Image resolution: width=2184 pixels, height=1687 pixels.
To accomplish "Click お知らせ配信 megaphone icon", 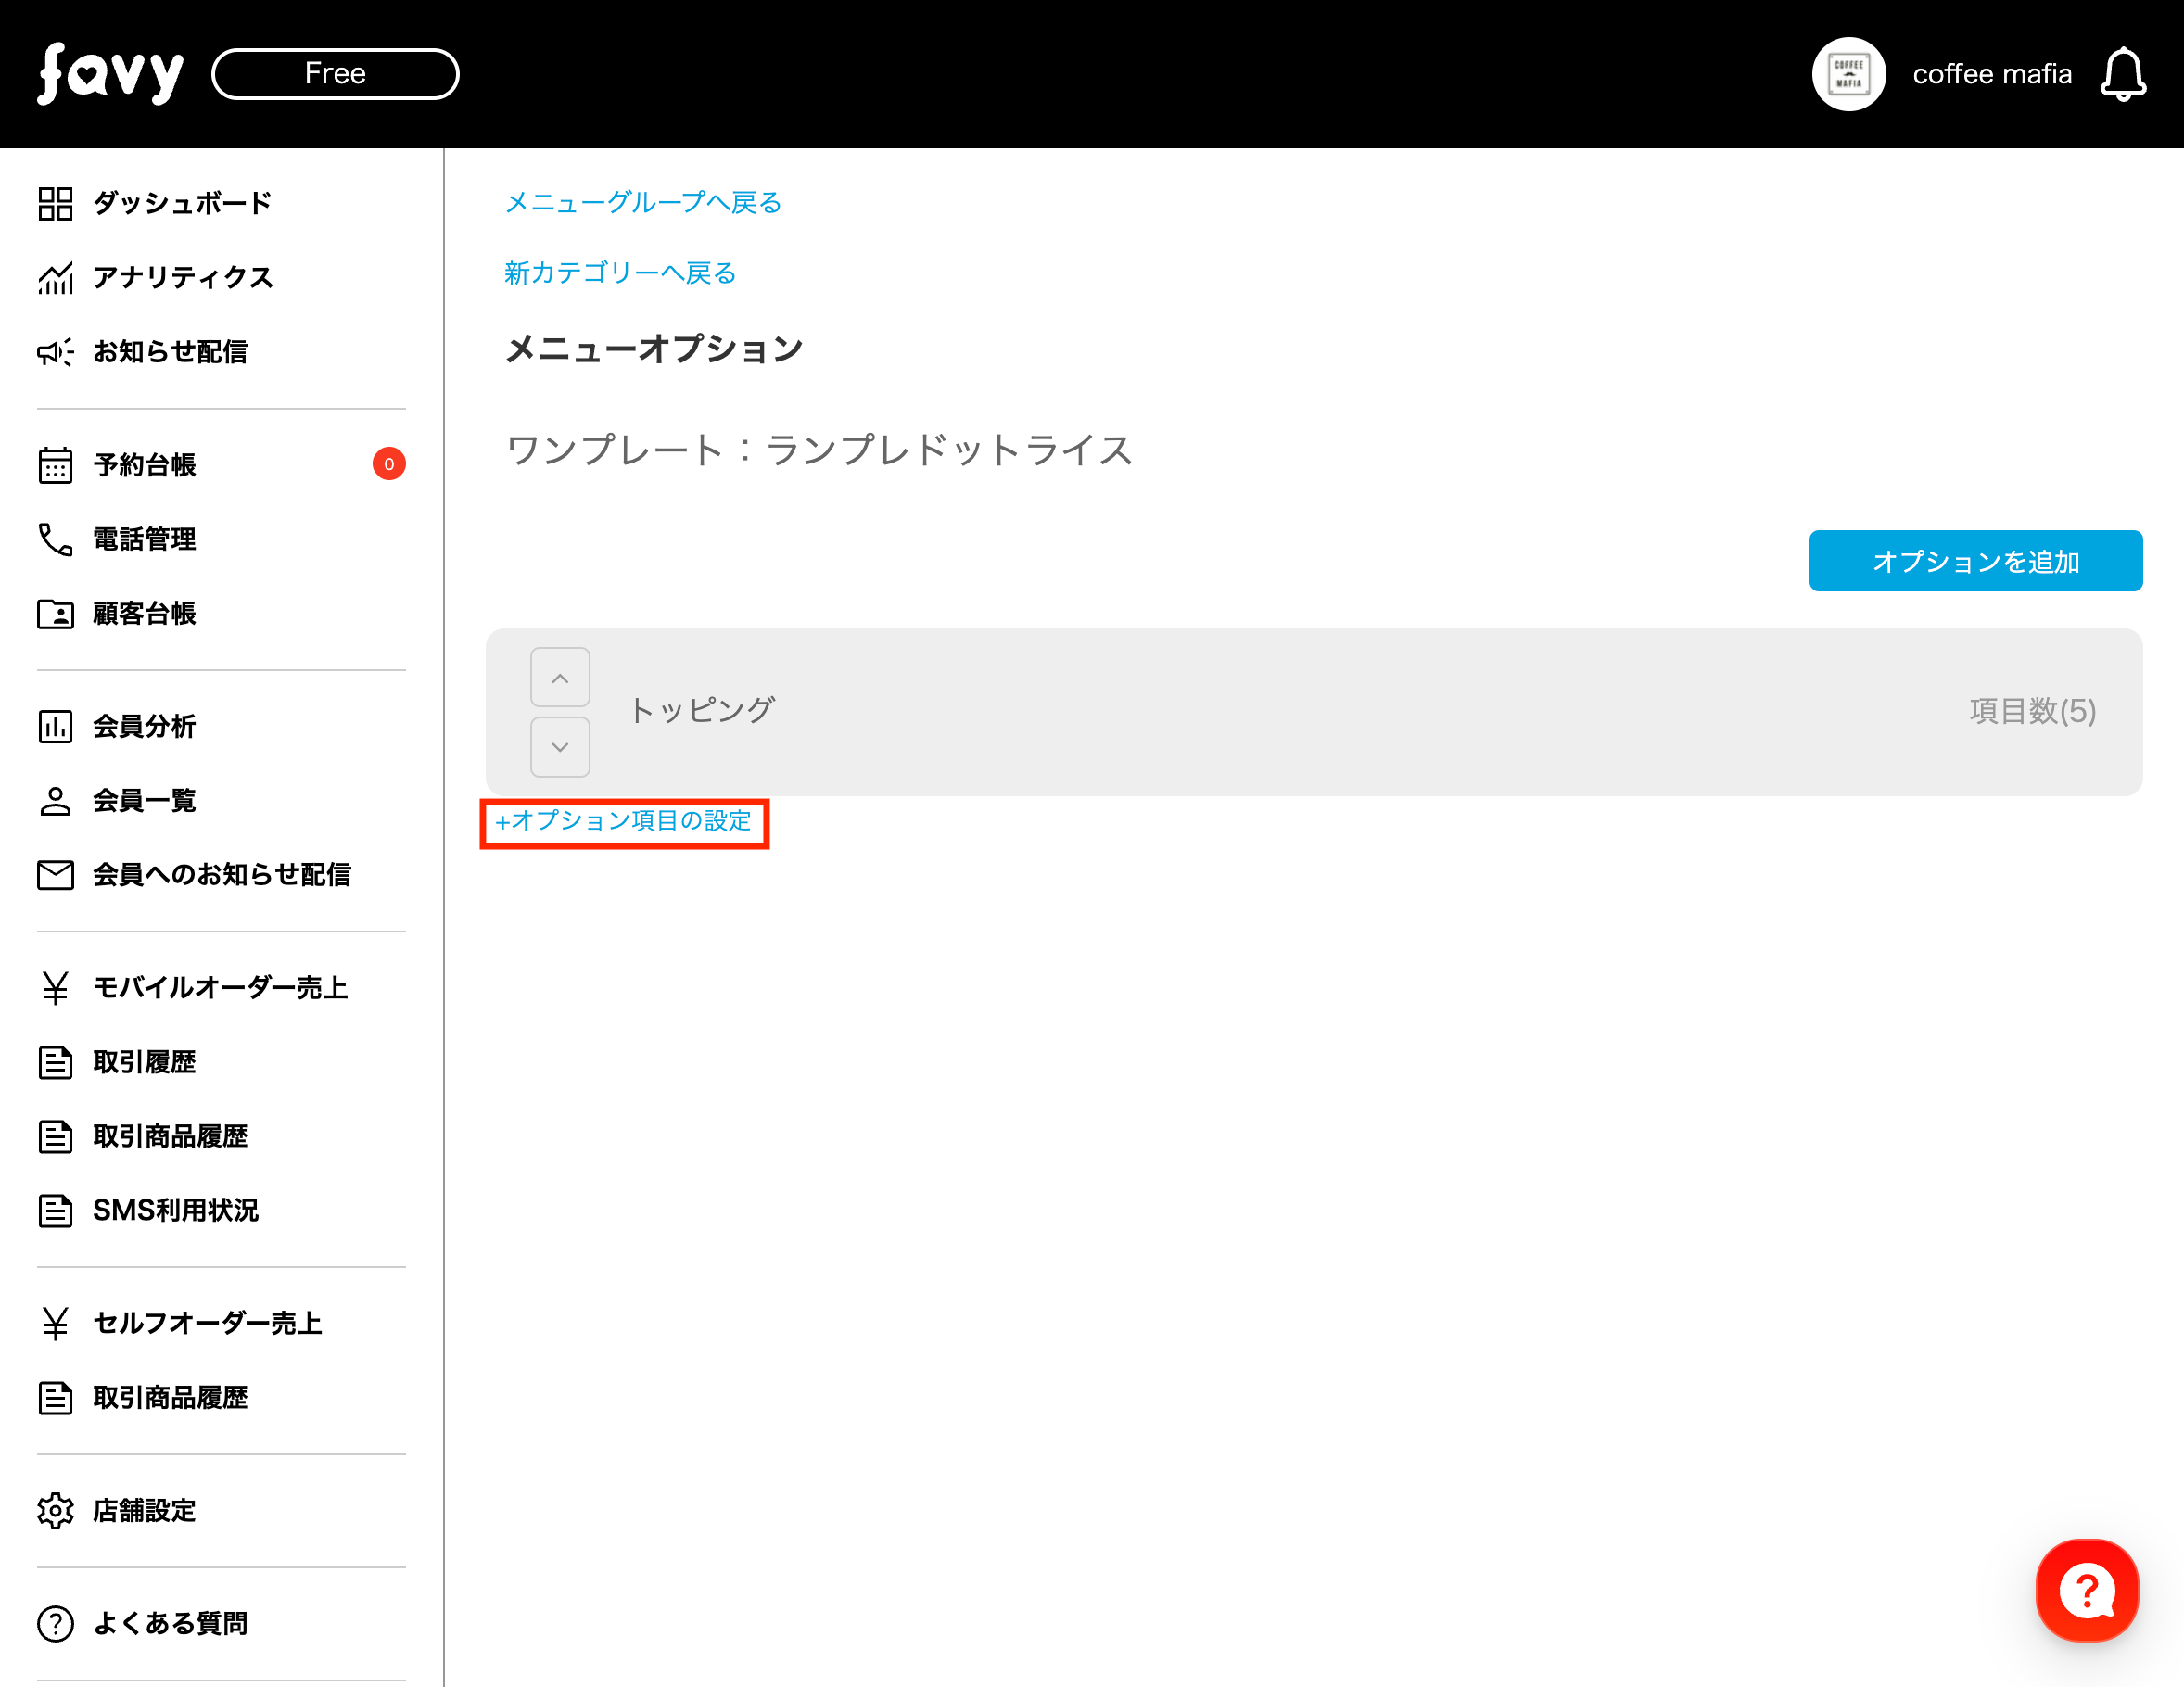I will coord(56,352).
